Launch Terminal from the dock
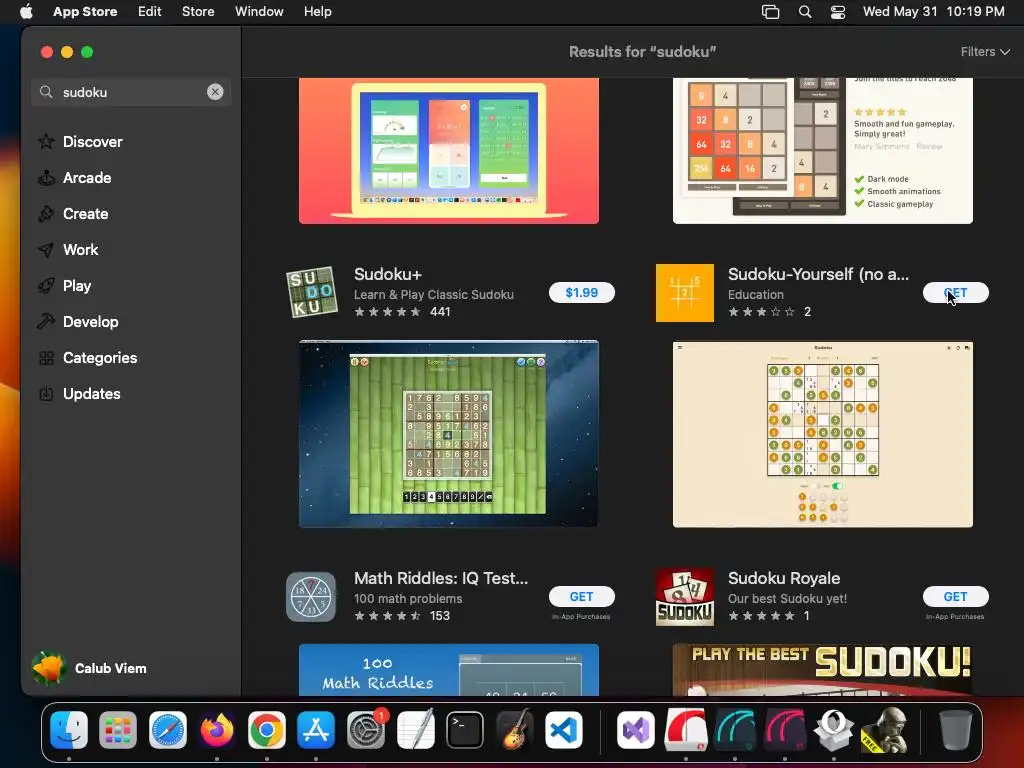This screenshot has width=1024, height=768. 464,729
